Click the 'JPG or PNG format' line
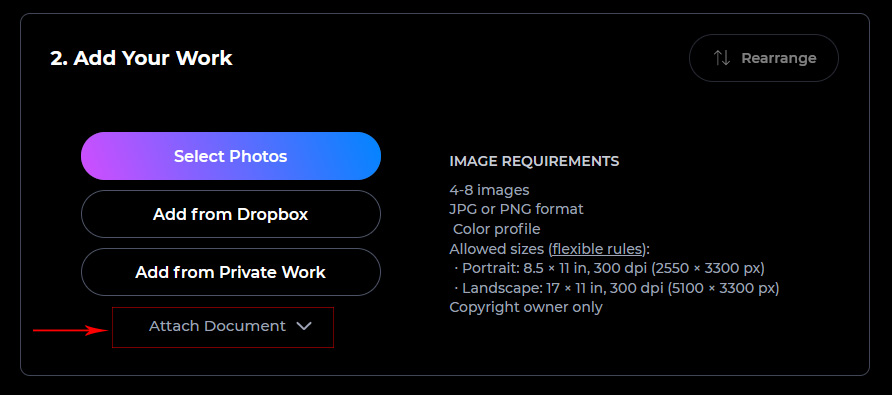Screen dimensions: 892x395 517,209
